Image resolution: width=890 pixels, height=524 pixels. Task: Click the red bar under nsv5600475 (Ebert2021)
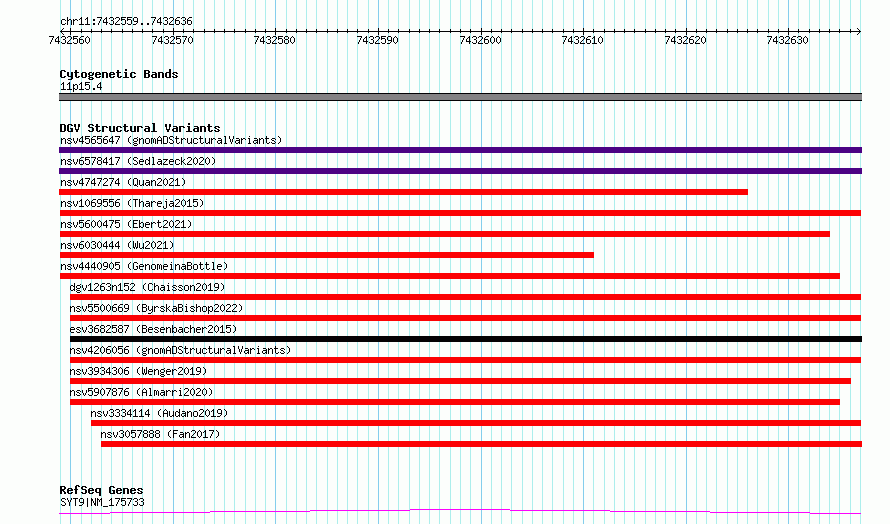tap(444, 234)
